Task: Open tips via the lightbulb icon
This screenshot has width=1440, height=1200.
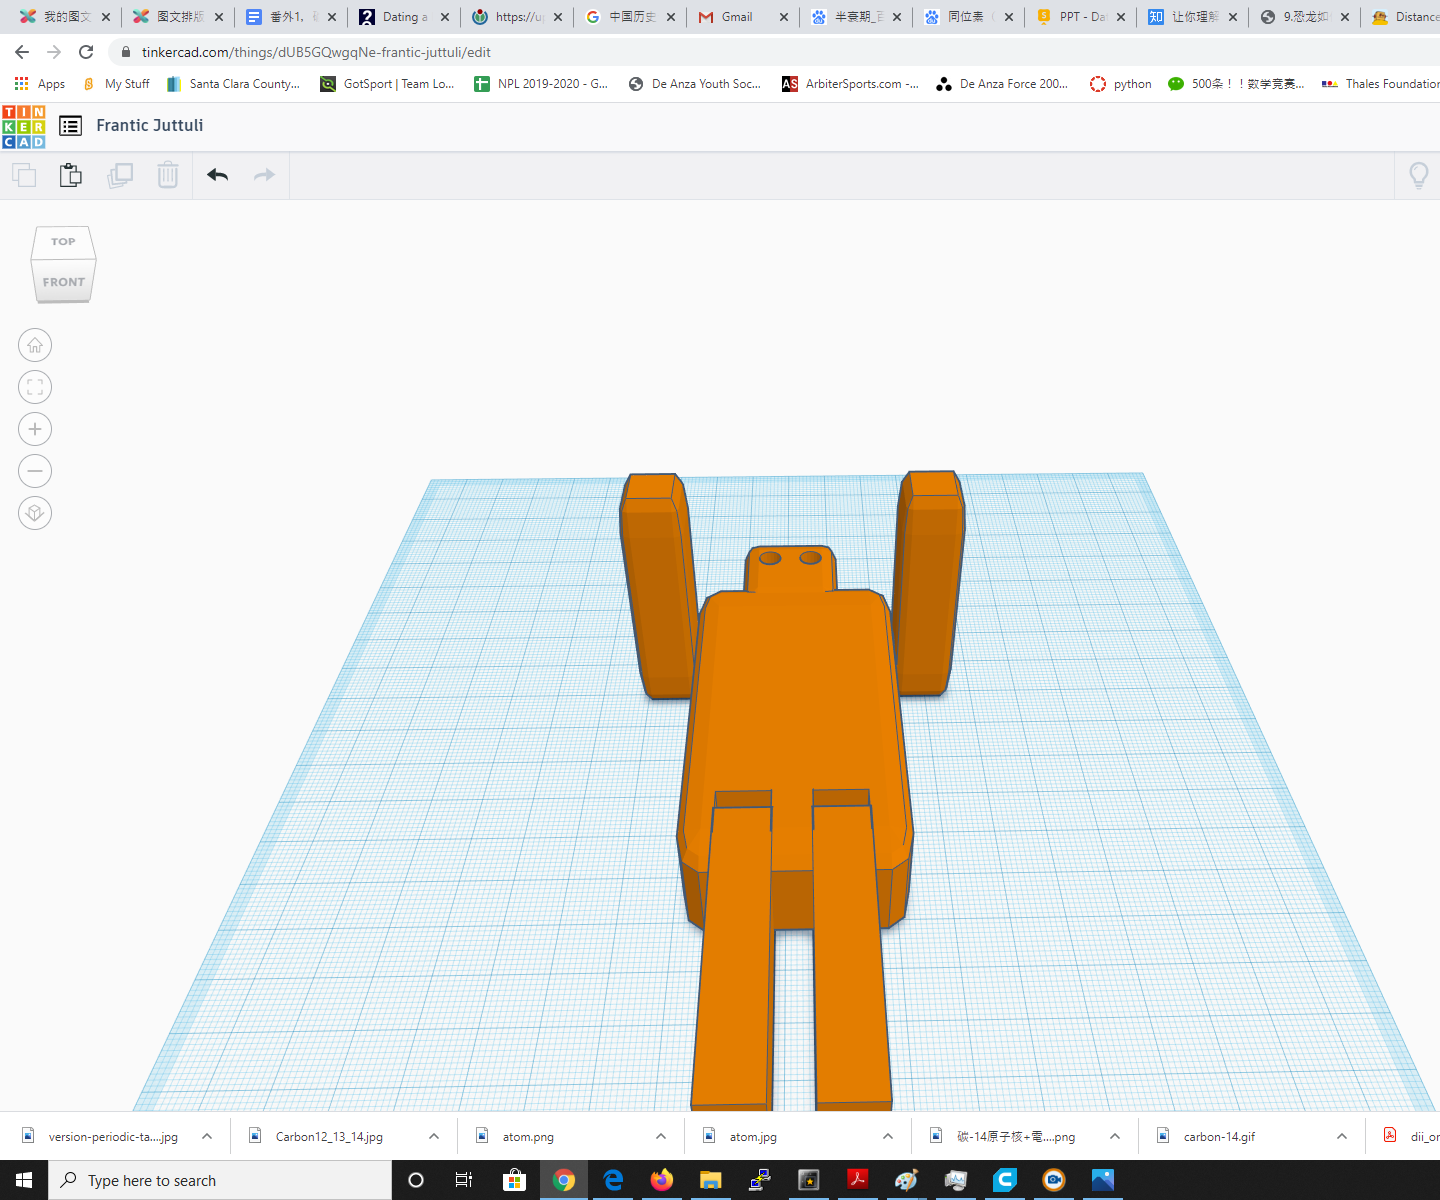Action: (x=1418, y=174)
